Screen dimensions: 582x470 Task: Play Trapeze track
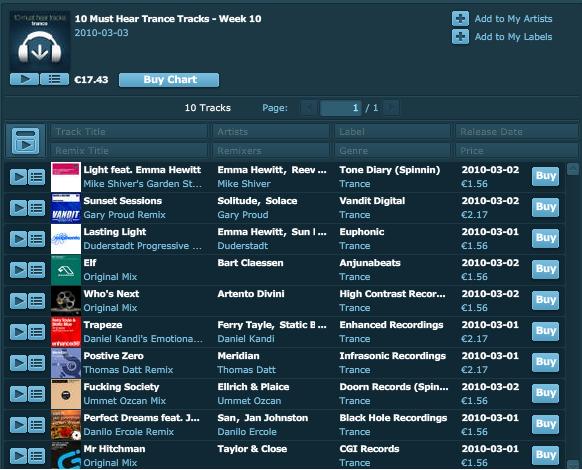point(18,332)
